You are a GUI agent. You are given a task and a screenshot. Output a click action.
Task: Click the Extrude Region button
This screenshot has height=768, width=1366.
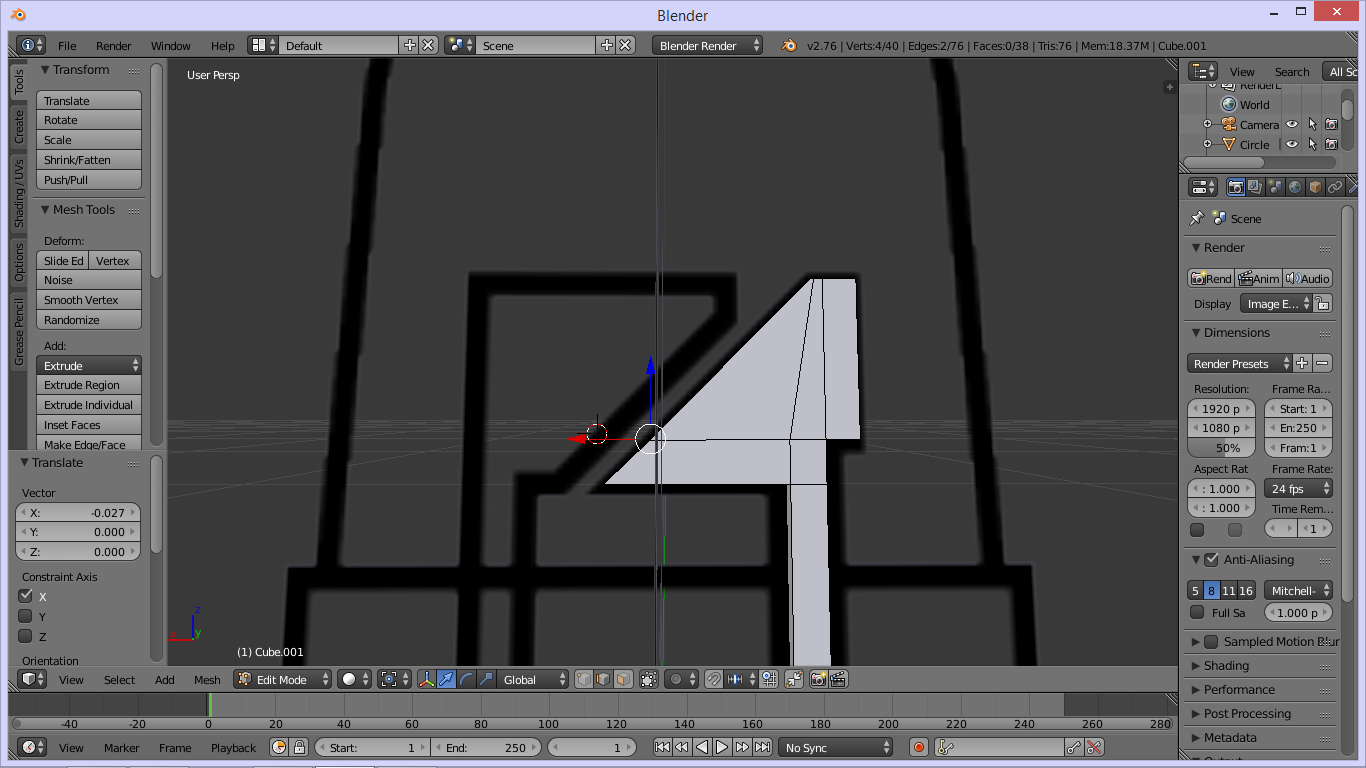89,385
